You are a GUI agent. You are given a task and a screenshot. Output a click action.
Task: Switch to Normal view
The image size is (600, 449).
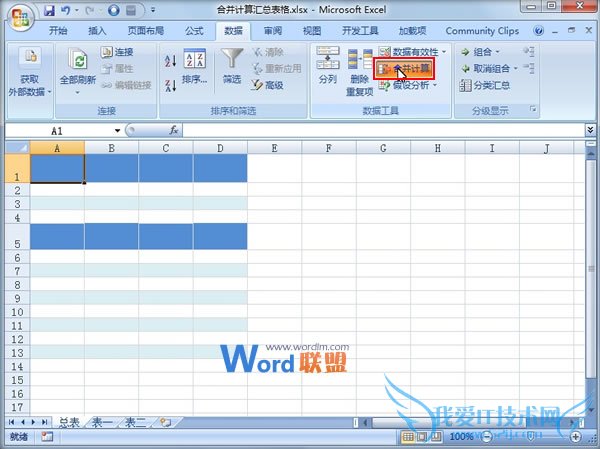coord(408,437)
